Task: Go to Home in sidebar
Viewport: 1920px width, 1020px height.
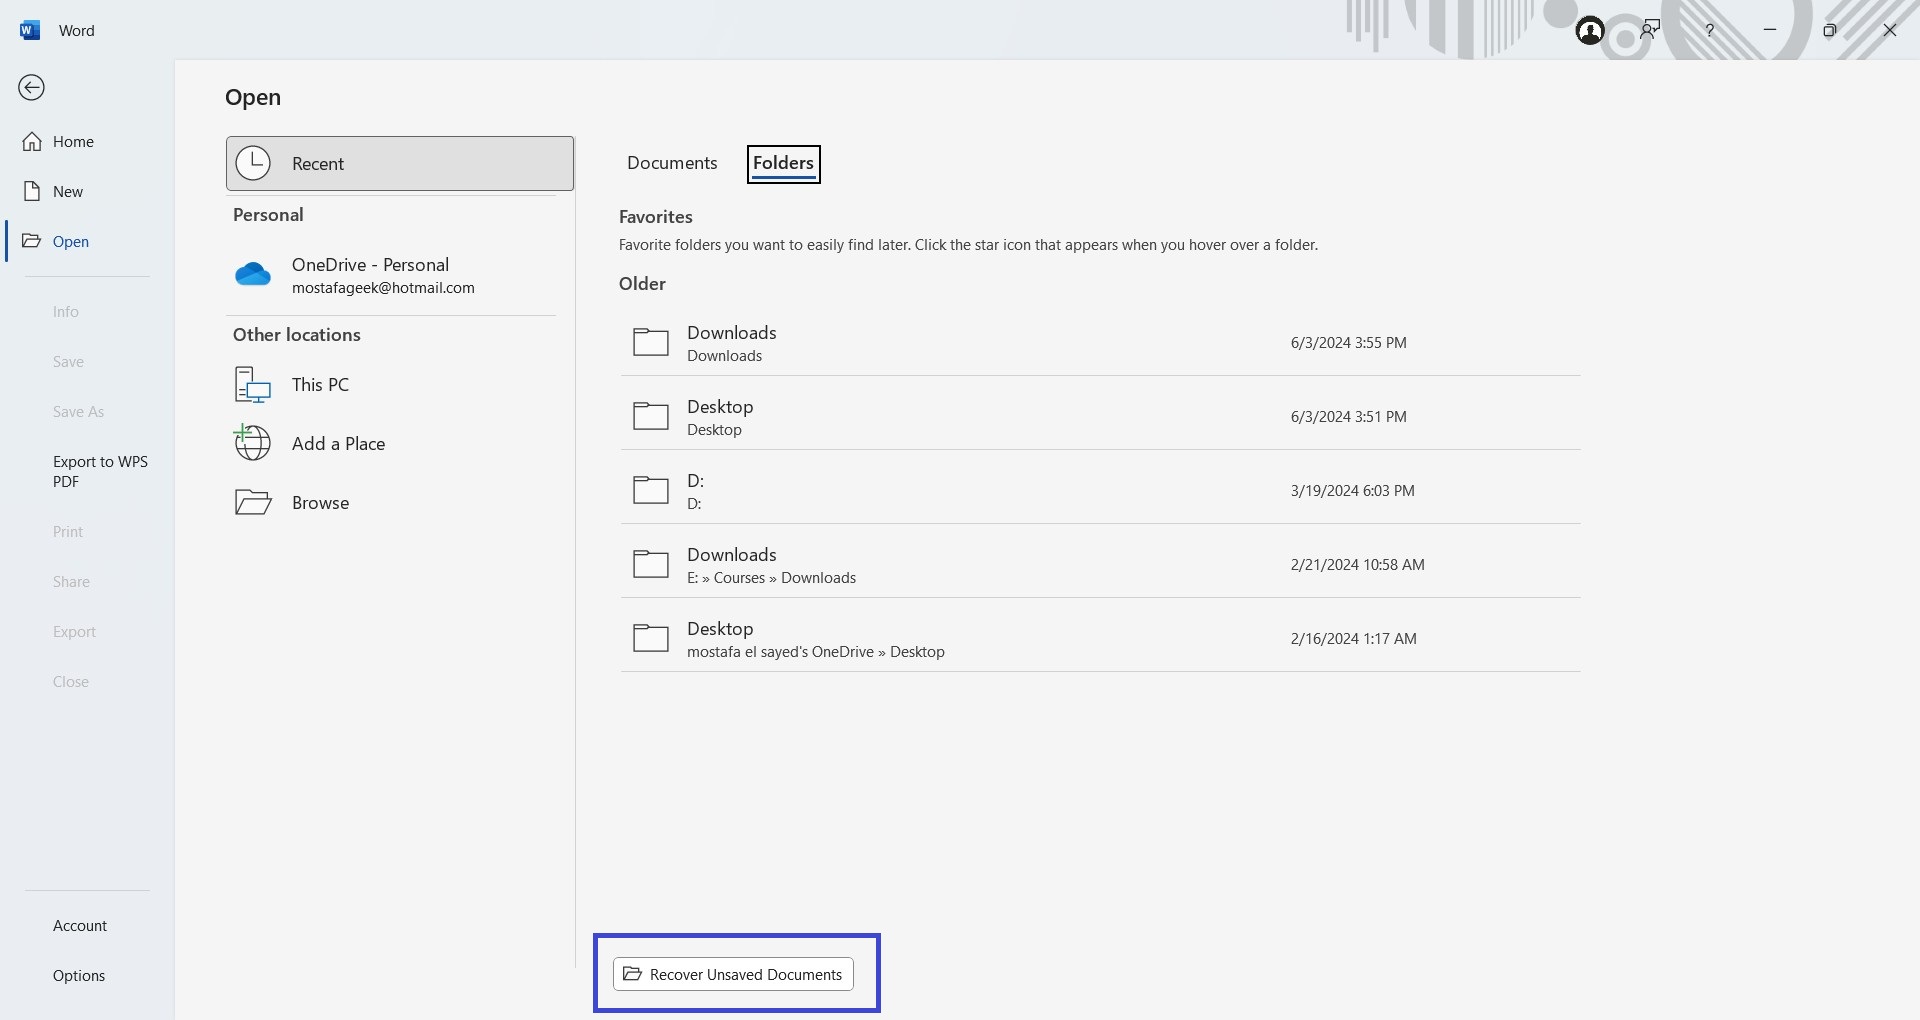Action: (73, 142)
